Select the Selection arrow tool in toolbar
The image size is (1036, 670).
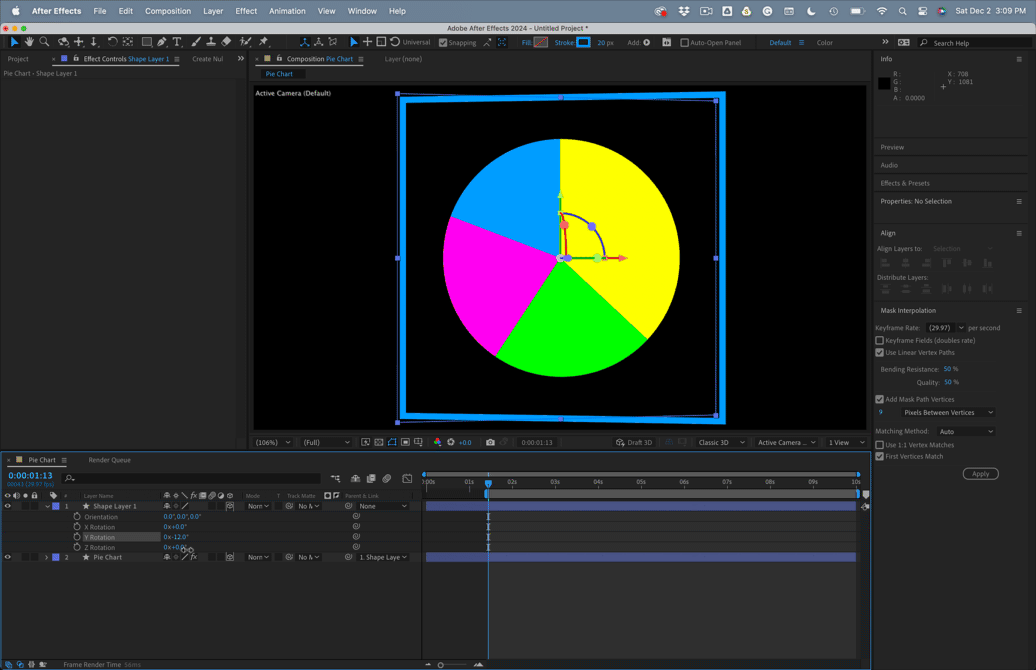click(14, 42)
